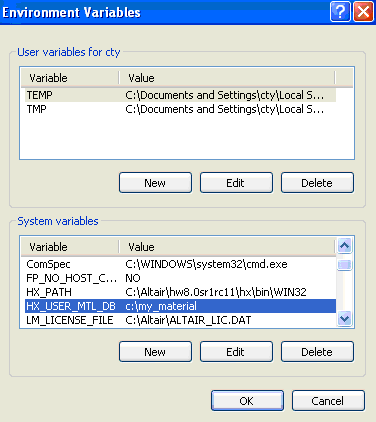
Task: Click scroll up arrow in System variables
Action: coord(344,246)
